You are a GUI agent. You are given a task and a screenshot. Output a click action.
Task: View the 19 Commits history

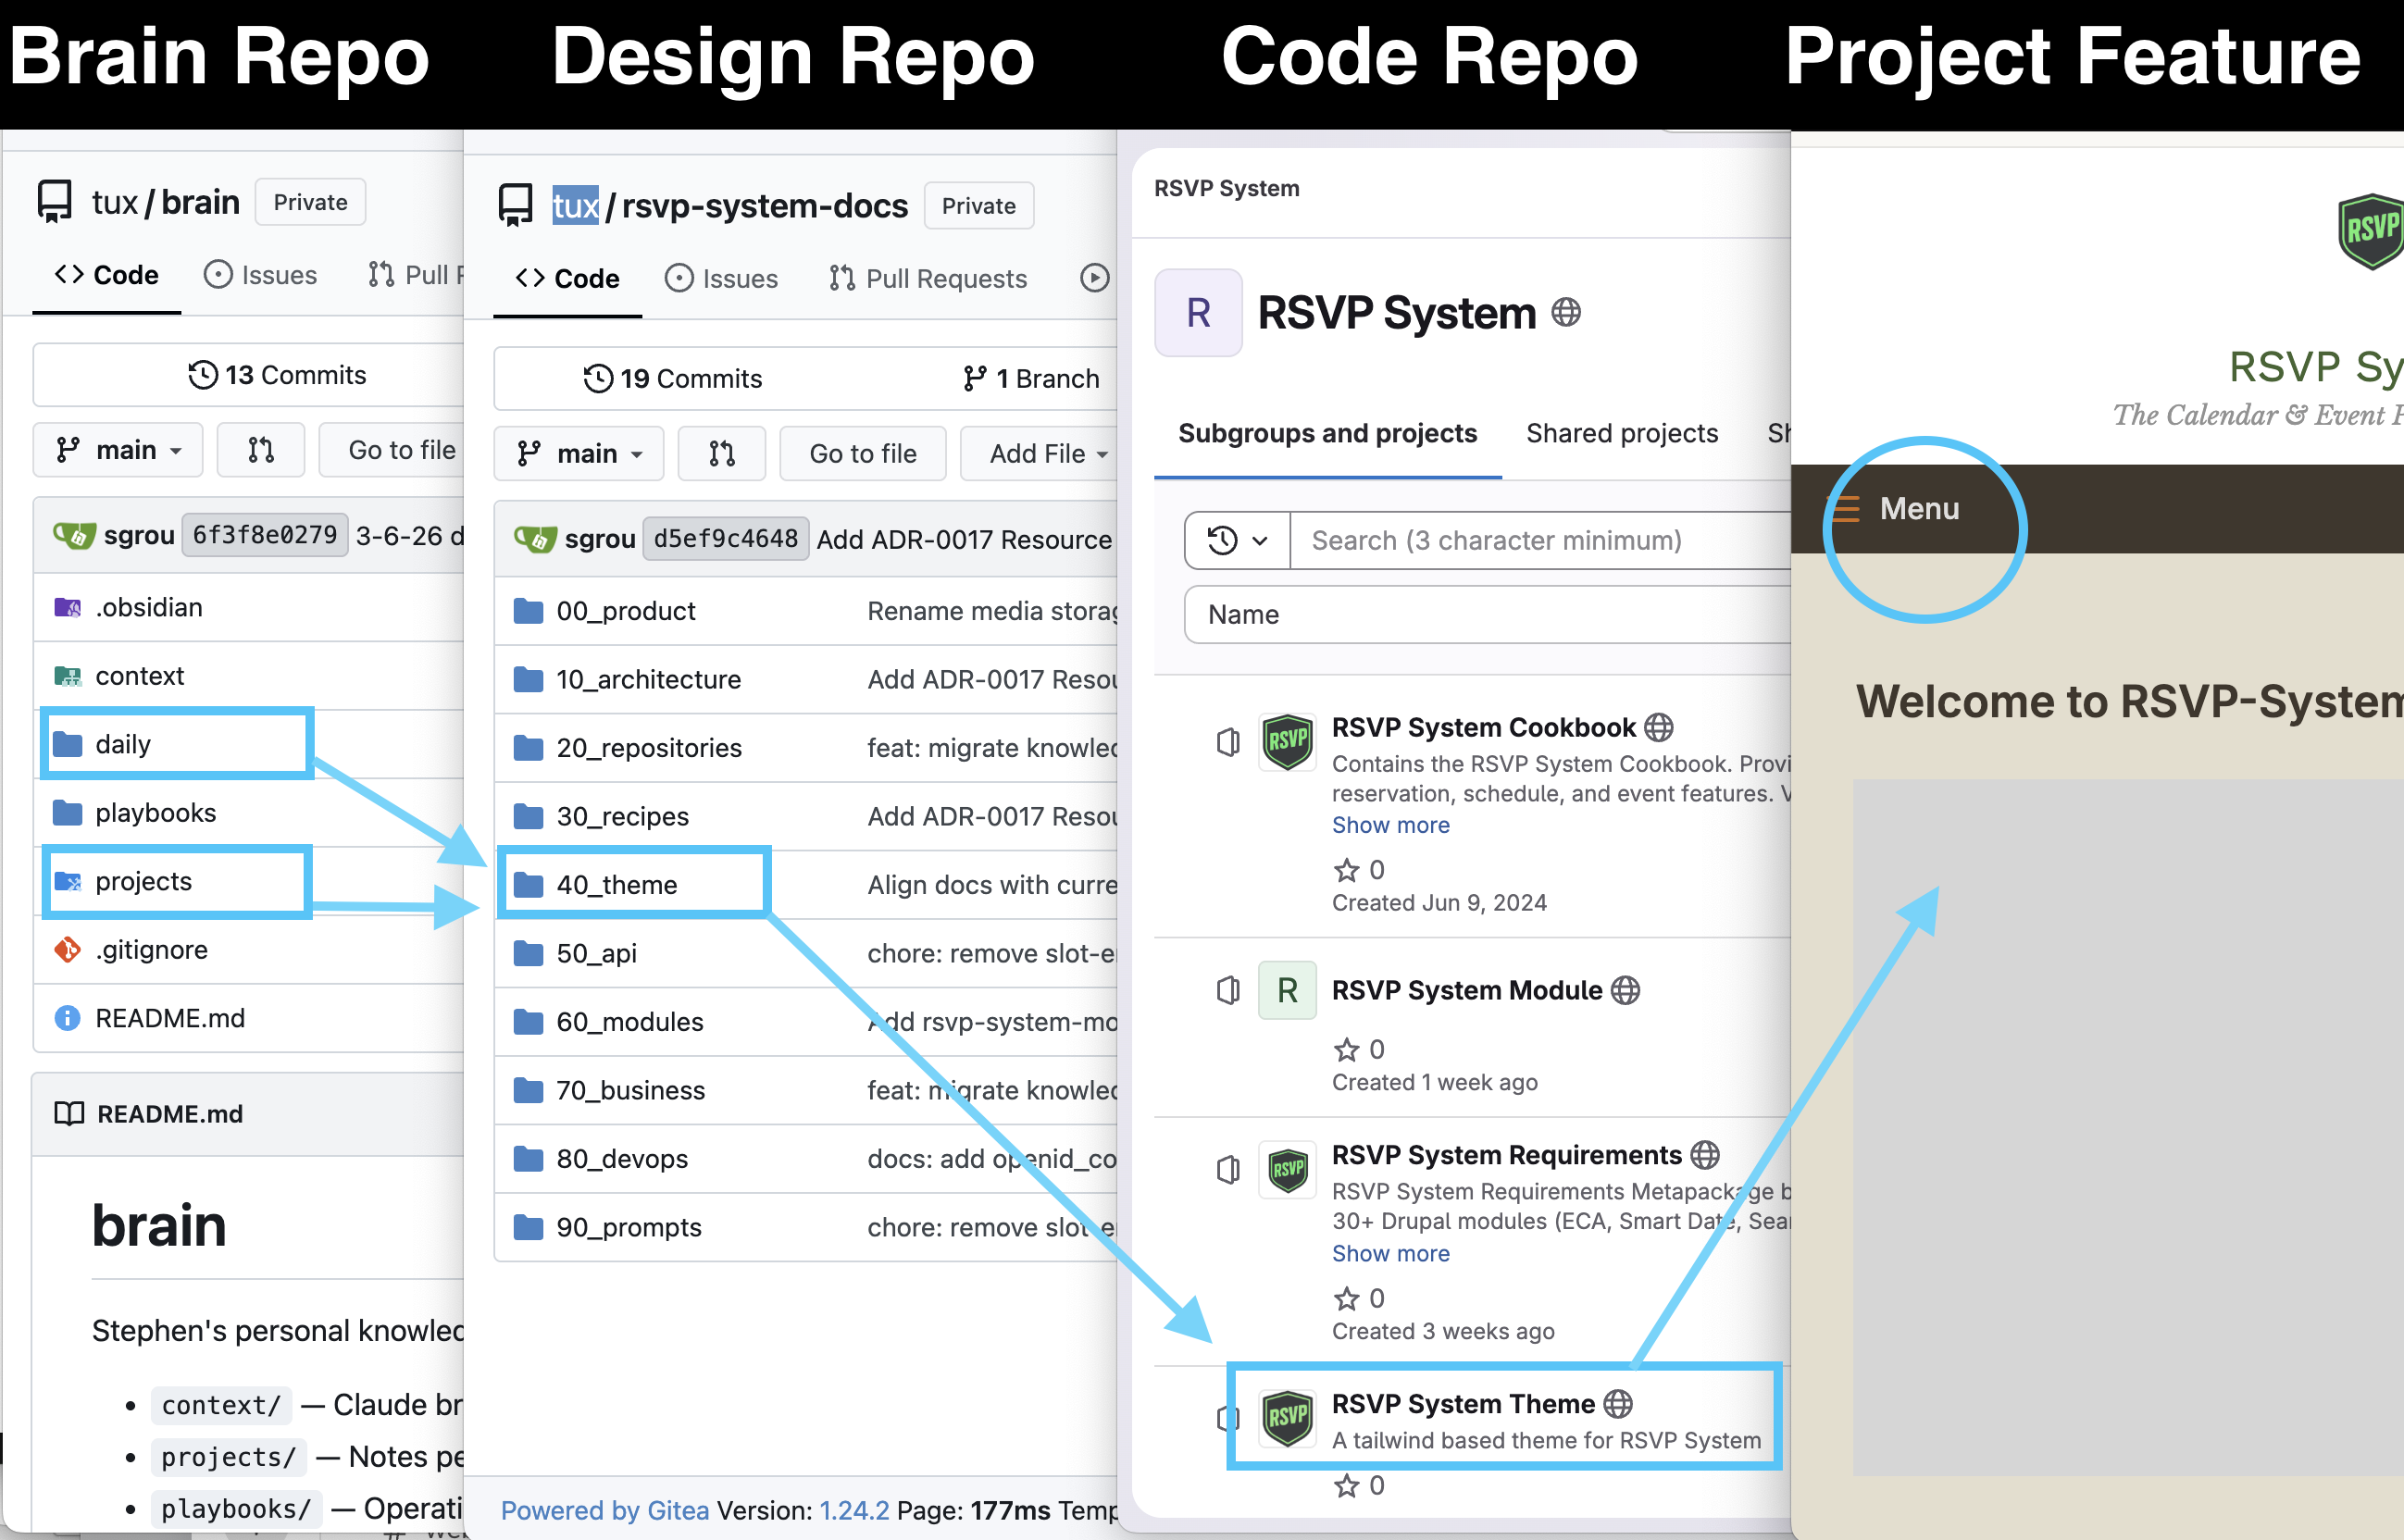[x=673, y=379]
